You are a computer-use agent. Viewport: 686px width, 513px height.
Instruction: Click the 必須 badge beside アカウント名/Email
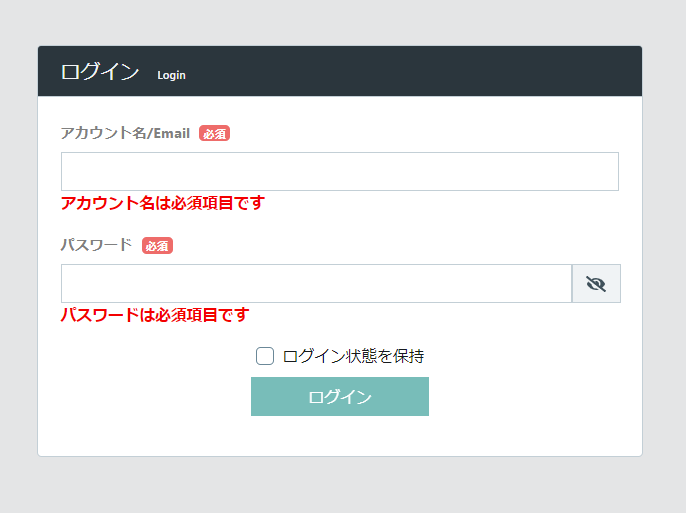click(214, 134)
